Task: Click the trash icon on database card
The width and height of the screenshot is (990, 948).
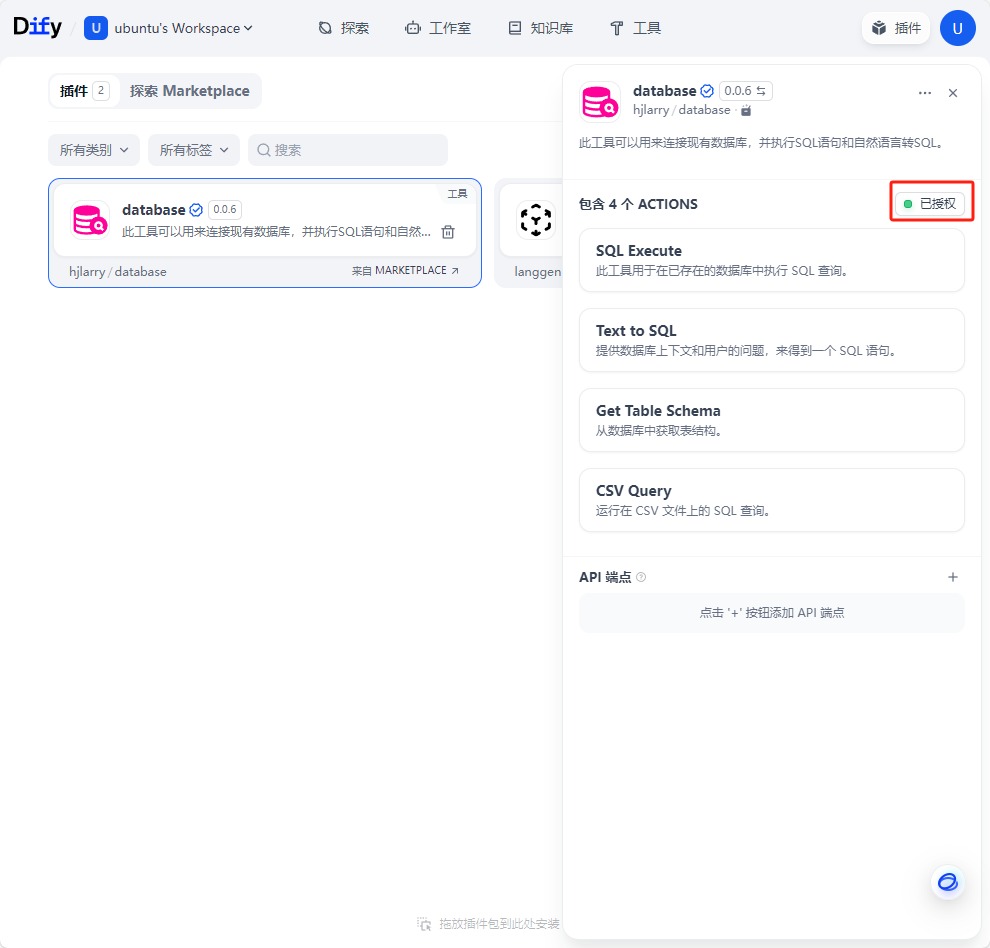Action: (448, 232)
